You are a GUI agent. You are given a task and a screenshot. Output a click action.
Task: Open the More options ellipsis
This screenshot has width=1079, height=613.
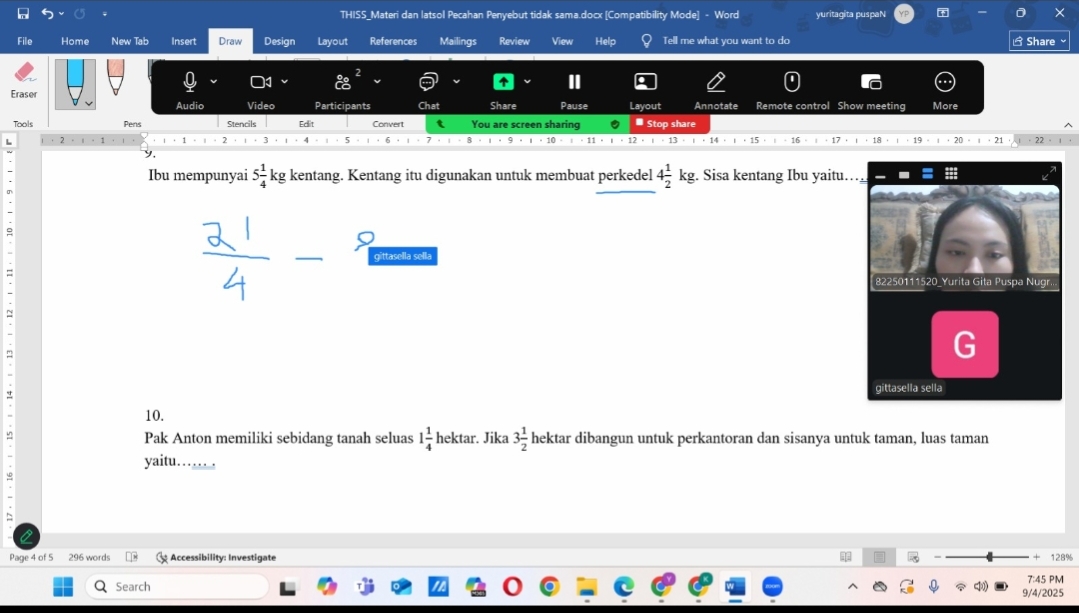tap(945, 82)
